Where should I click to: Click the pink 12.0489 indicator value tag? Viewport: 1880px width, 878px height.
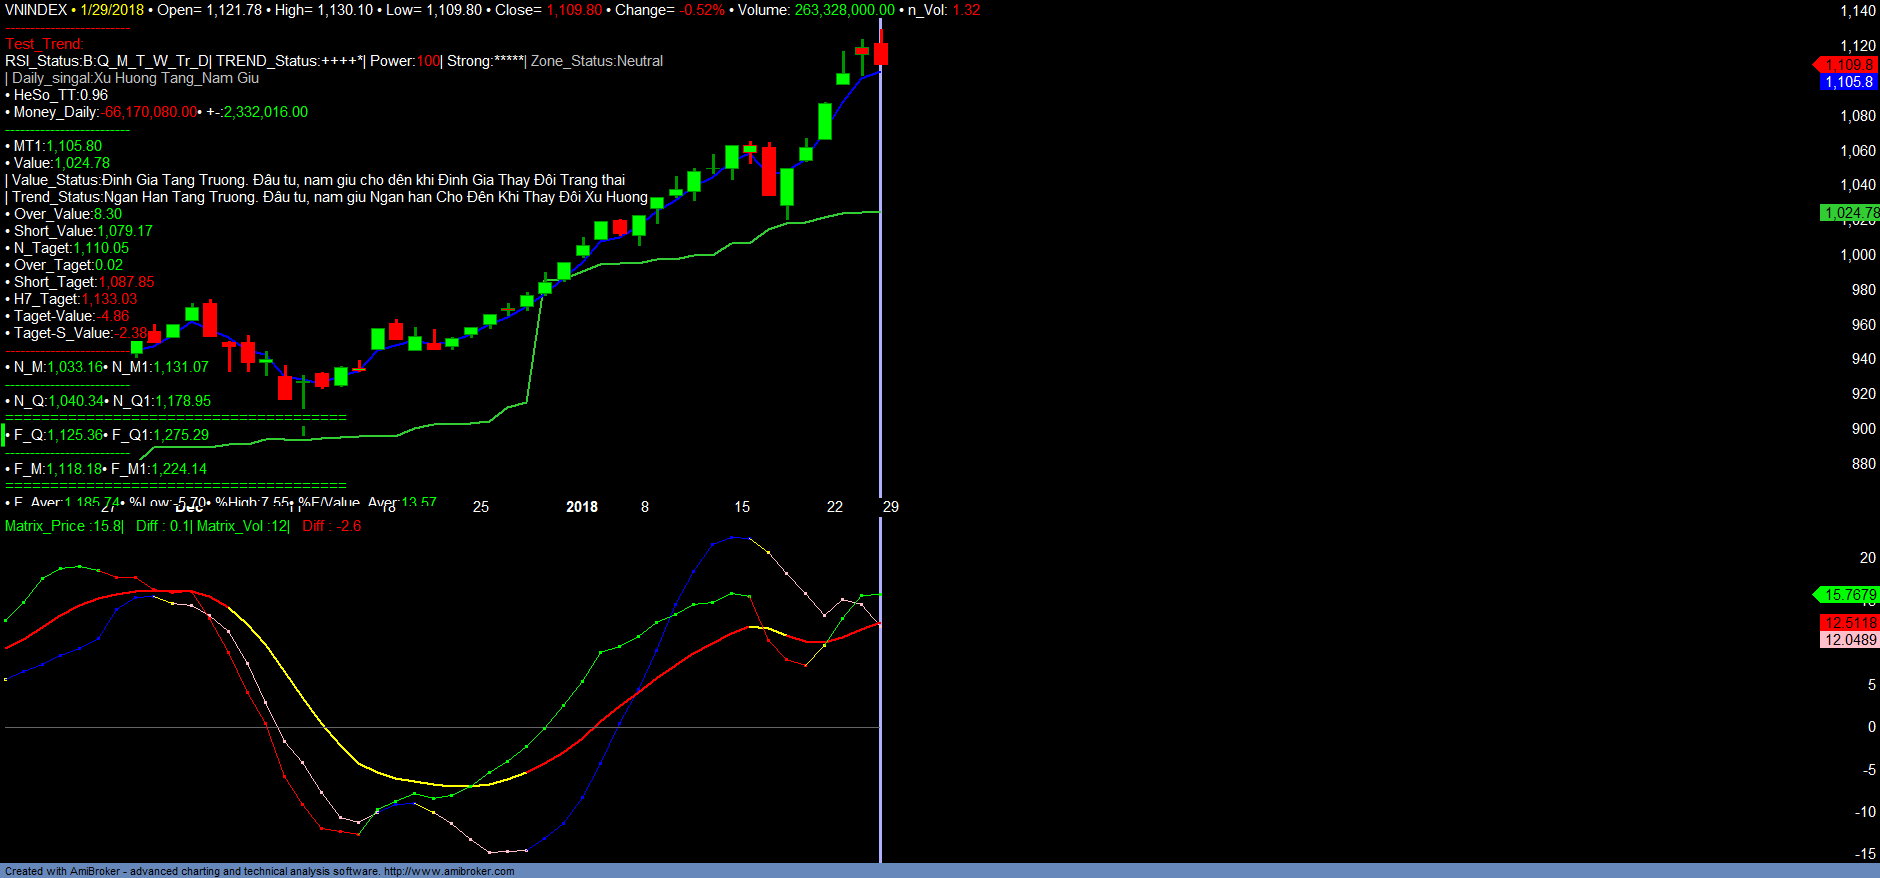[x=1850, y=640]
